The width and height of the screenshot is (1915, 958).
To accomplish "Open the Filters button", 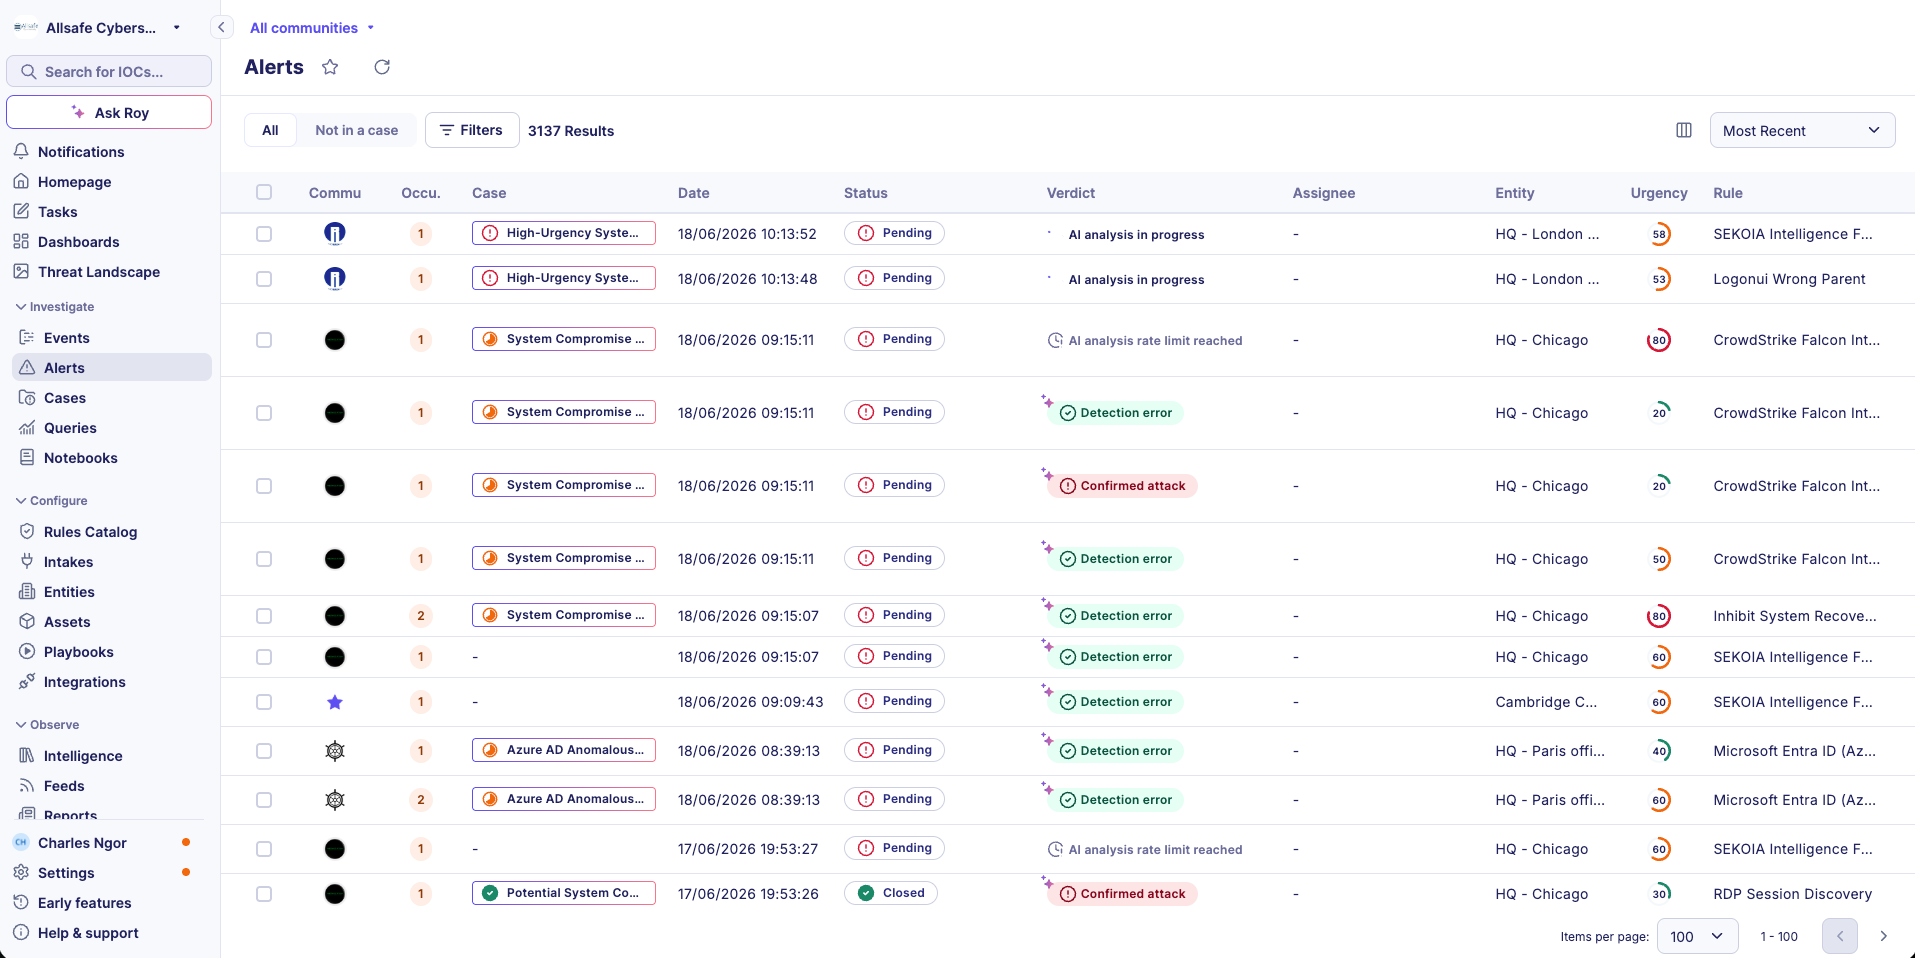I will pyautogui.click(x=472, y=130).
